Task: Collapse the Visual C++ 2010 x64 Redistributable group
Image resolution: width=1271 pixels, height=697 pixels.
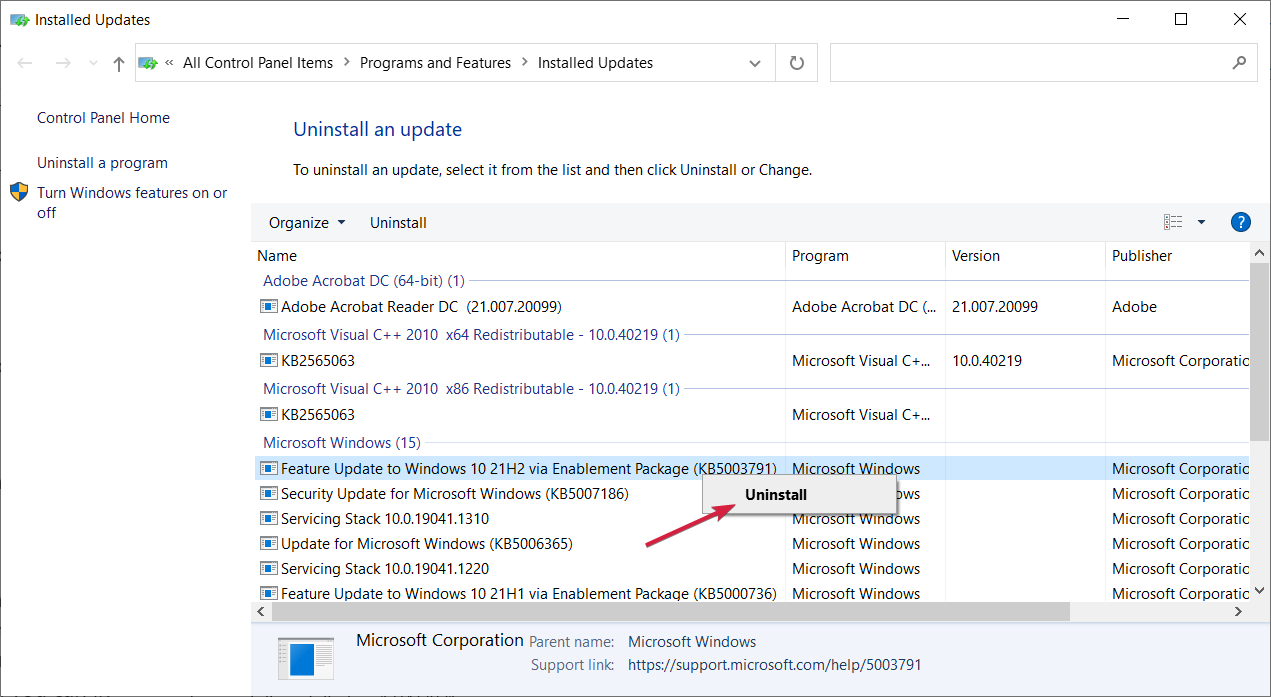Action: (471, 335)
